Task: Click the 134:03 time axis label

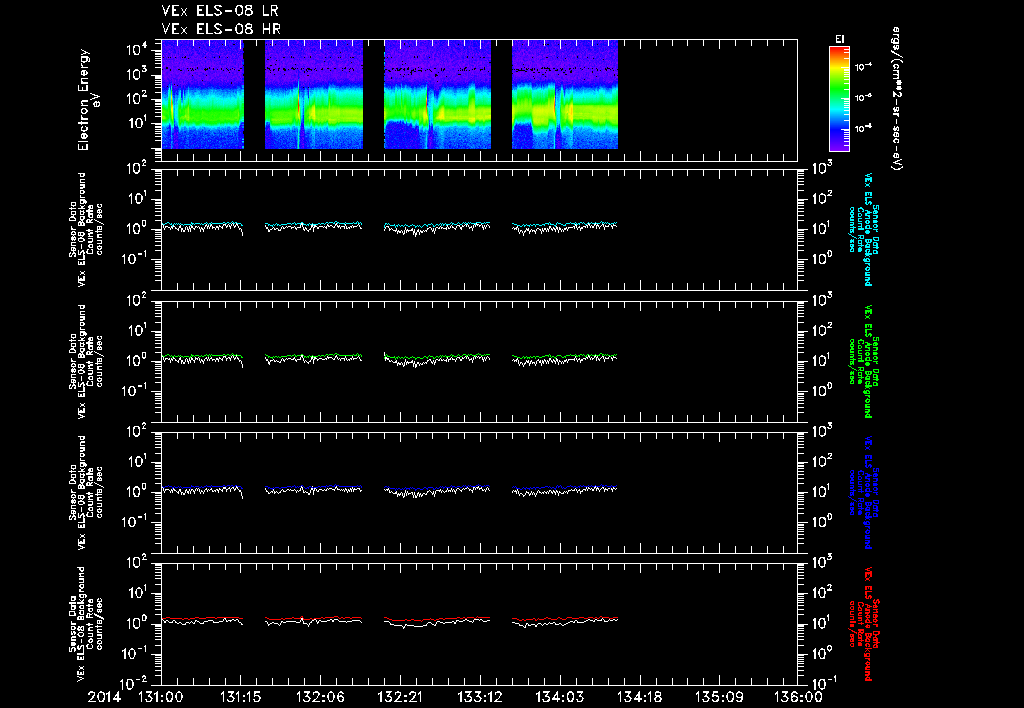Action: [x=559, y=697]
